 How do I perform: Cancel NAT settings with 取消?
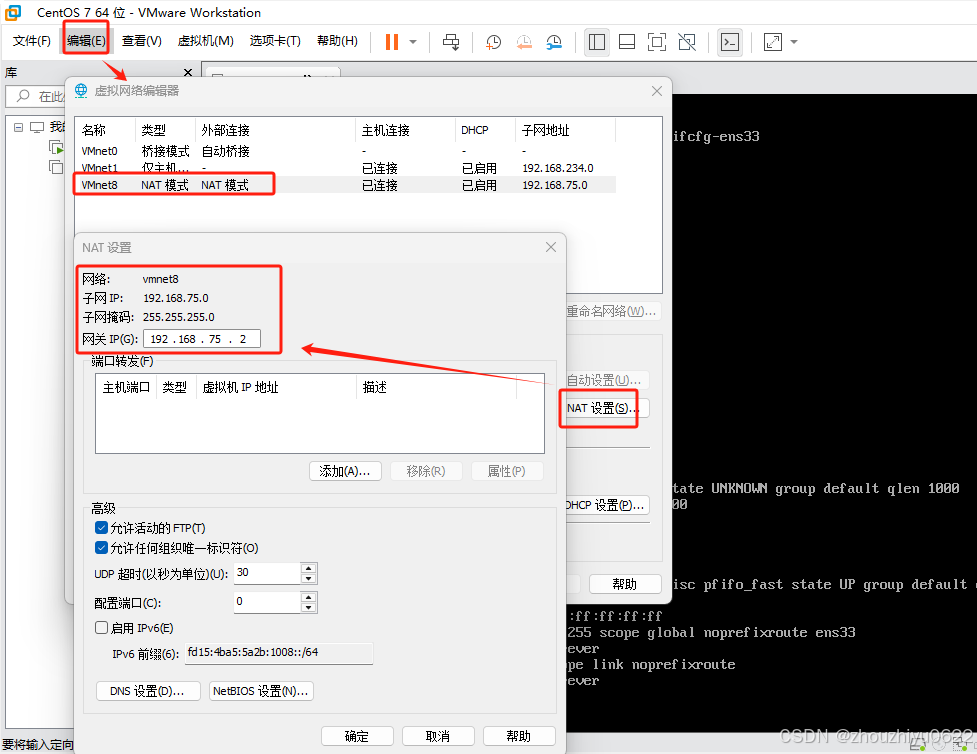coord(438,736)
